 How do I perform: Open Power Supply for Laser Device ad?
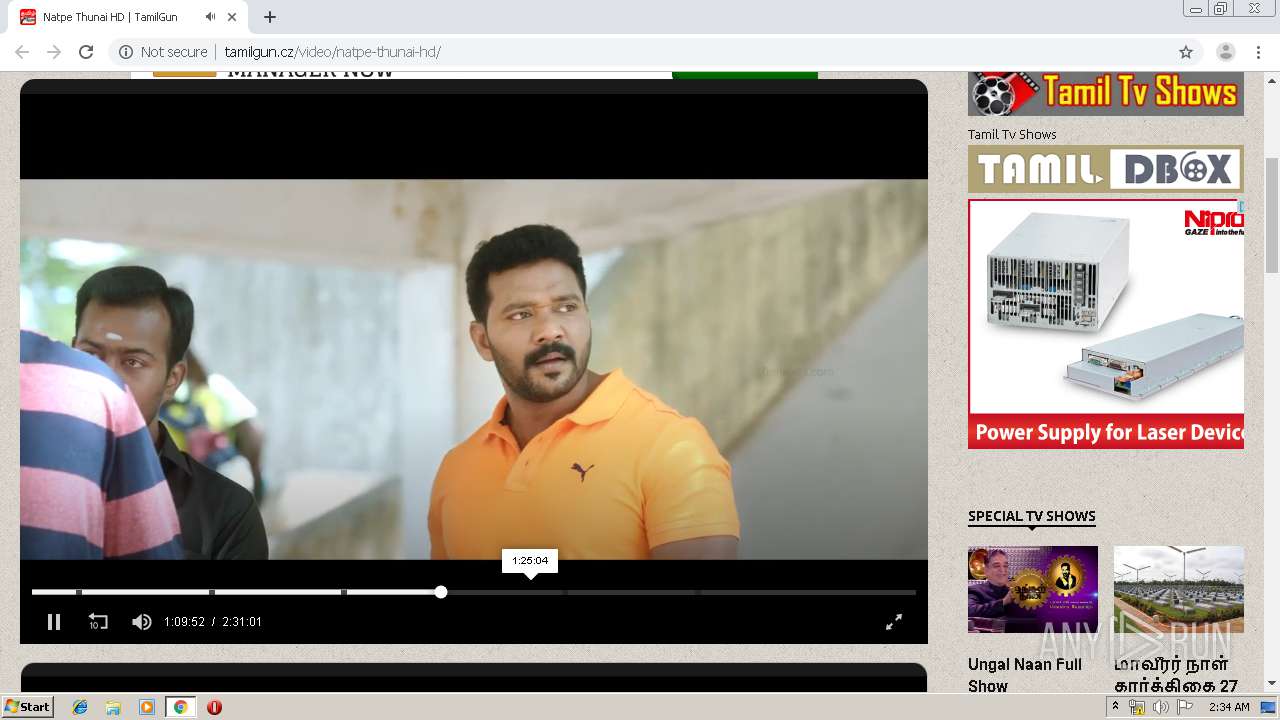pyautogui.click(x=1106, y=323)
